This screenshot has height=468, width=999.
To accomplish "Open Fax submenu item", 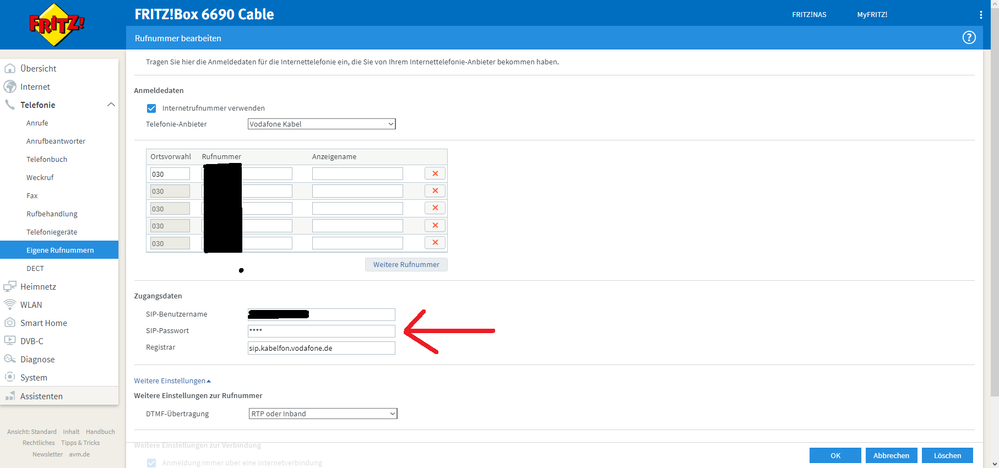I will pos(32,195).
